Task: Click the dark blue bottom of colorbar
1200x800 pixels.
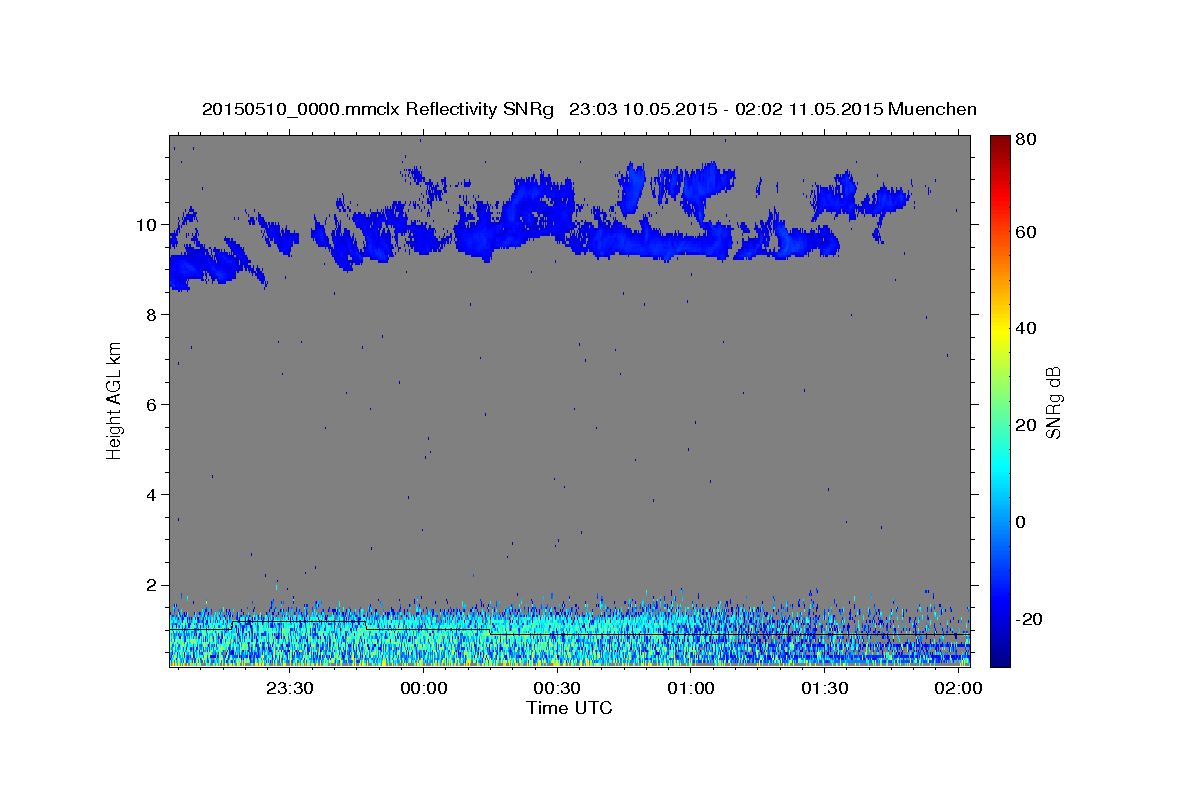Action: pyautogui.click(x=999, y=655)
